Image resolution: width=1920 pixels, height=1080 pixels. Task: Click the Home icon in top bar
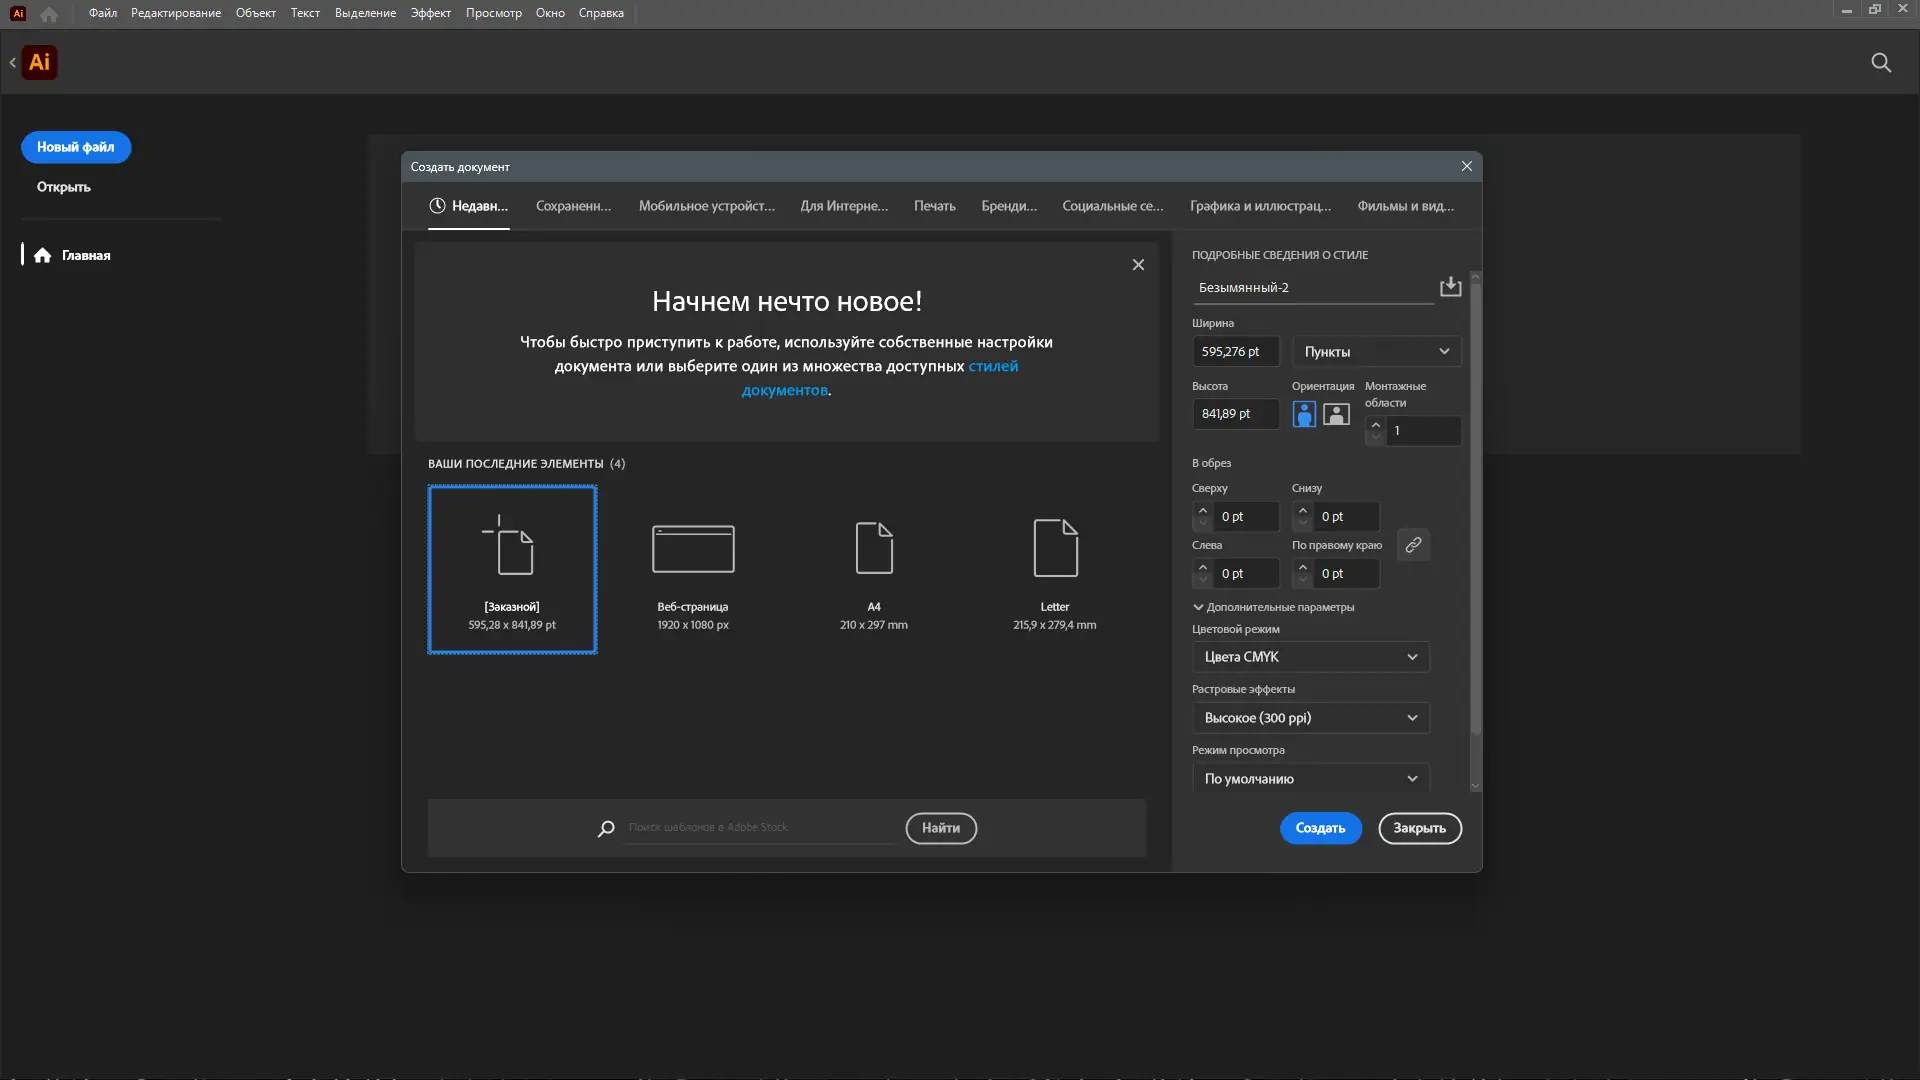(49, 14)
